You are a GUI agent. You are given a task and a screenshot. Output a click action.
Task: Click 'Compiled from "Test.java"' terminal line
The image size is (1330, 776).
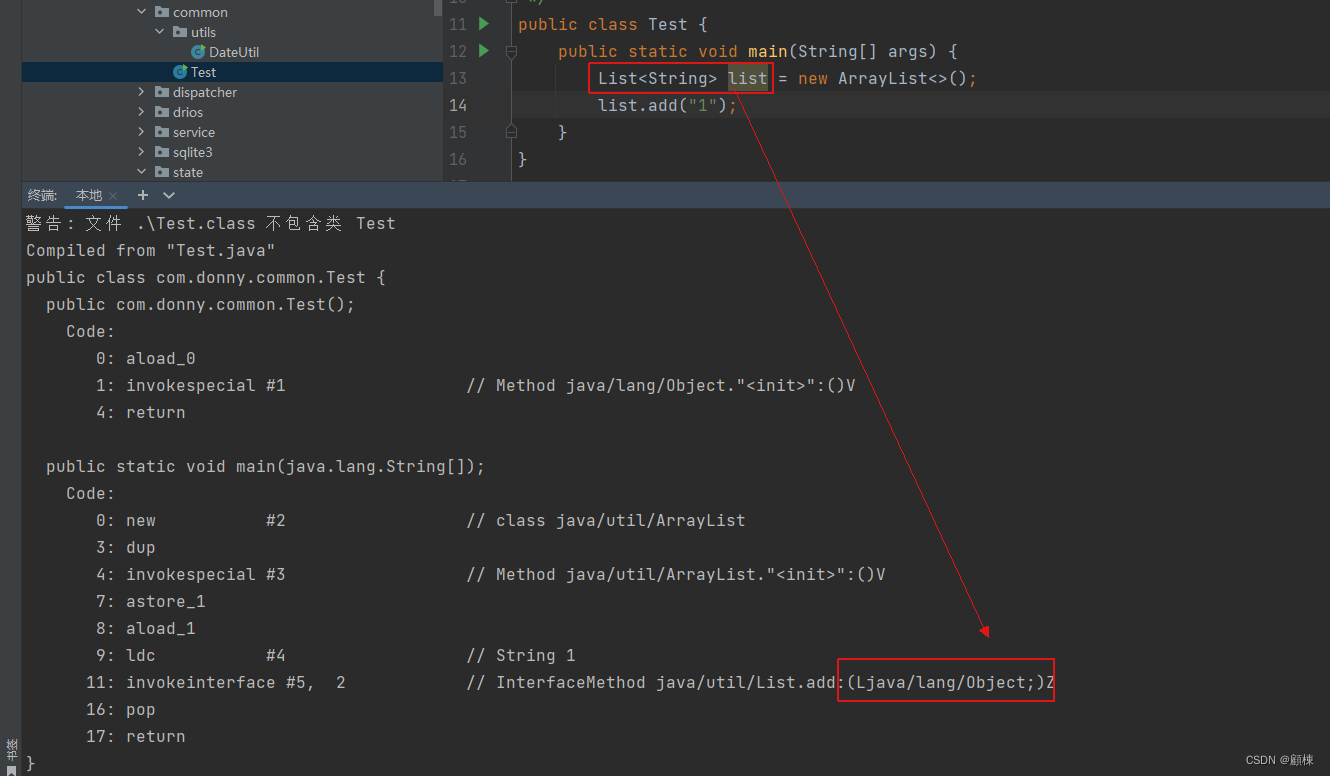coord(150,250)
